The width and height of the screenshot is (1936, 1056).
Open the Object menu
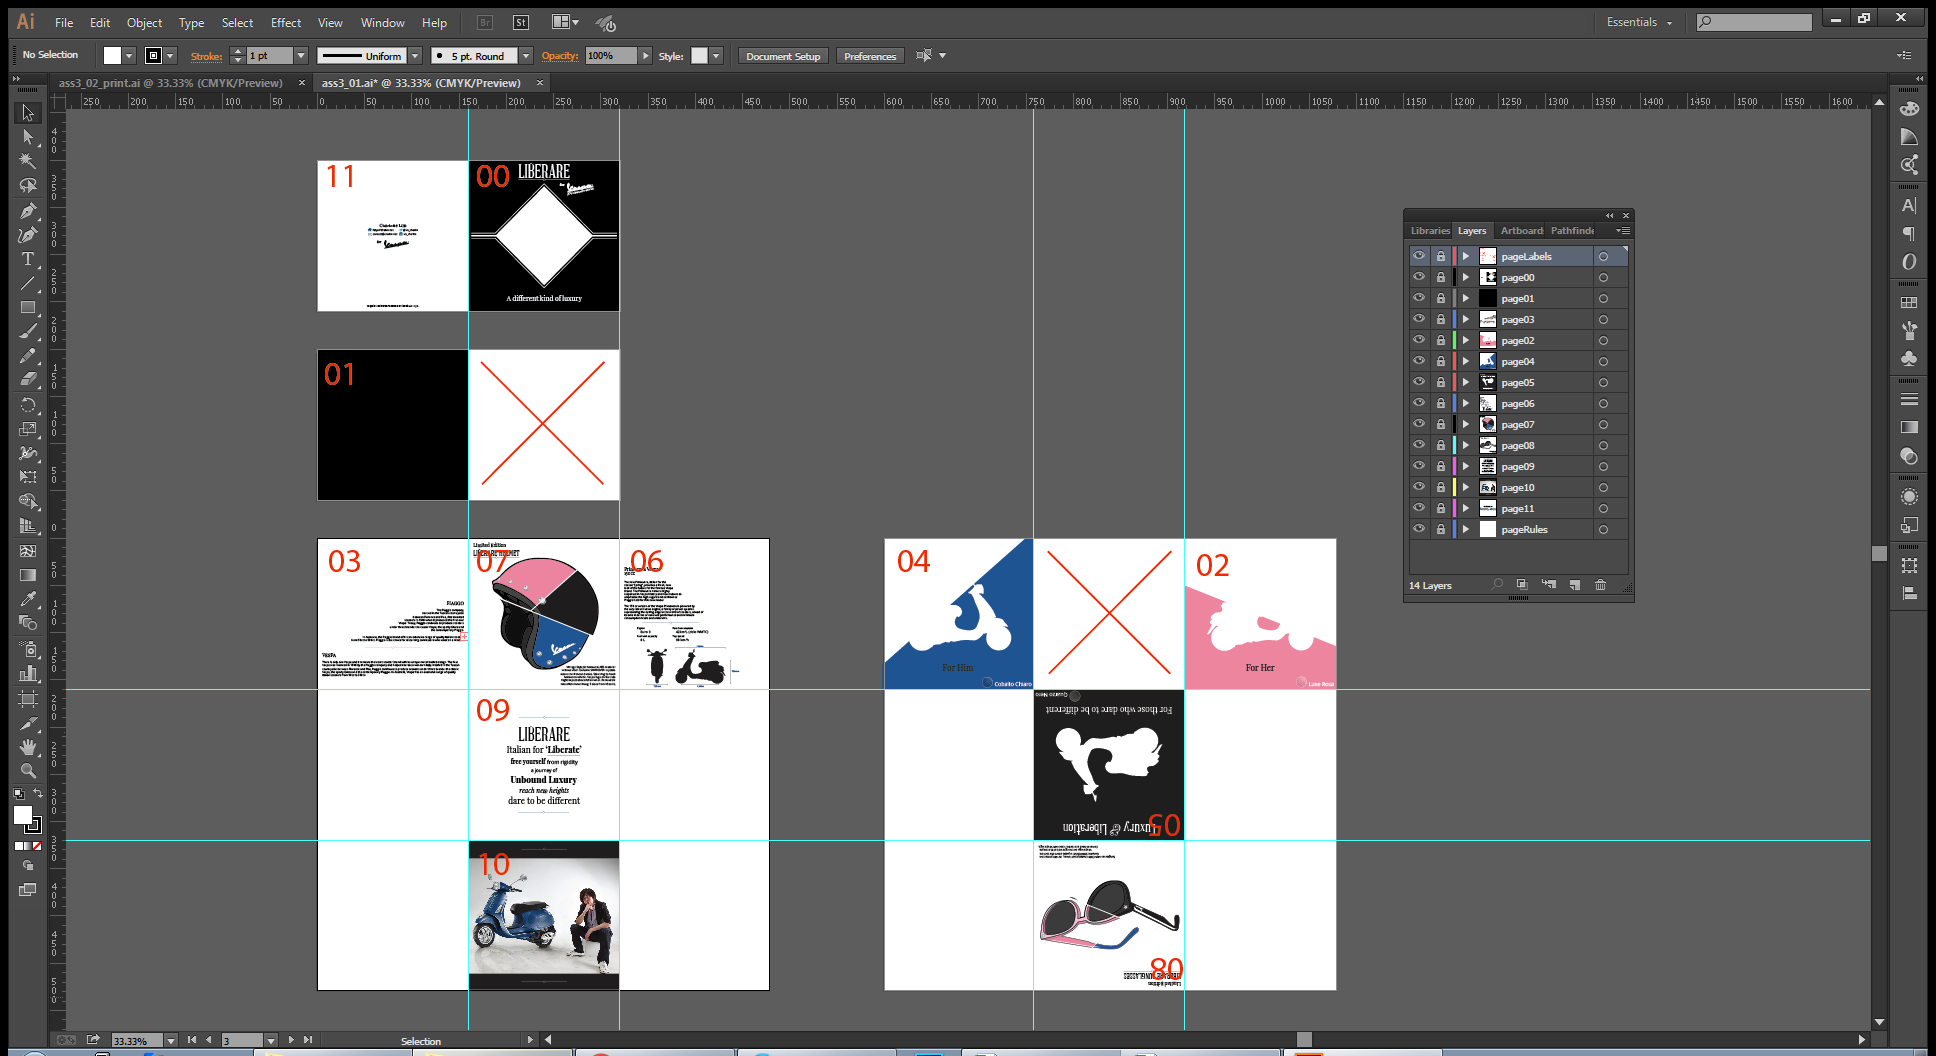click(x=144, y=22)
